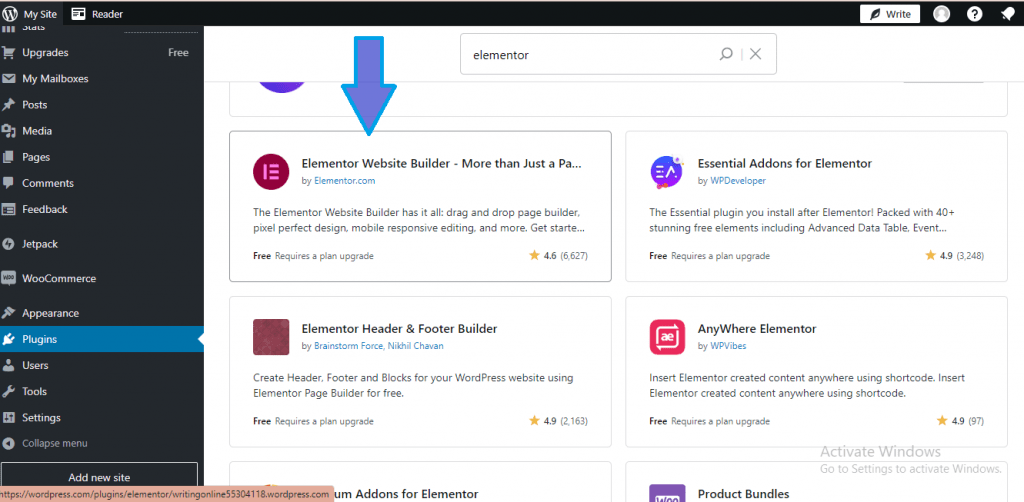Select Plugins in the sidebar
This screenshot has width=1024, height=502.
102,339
